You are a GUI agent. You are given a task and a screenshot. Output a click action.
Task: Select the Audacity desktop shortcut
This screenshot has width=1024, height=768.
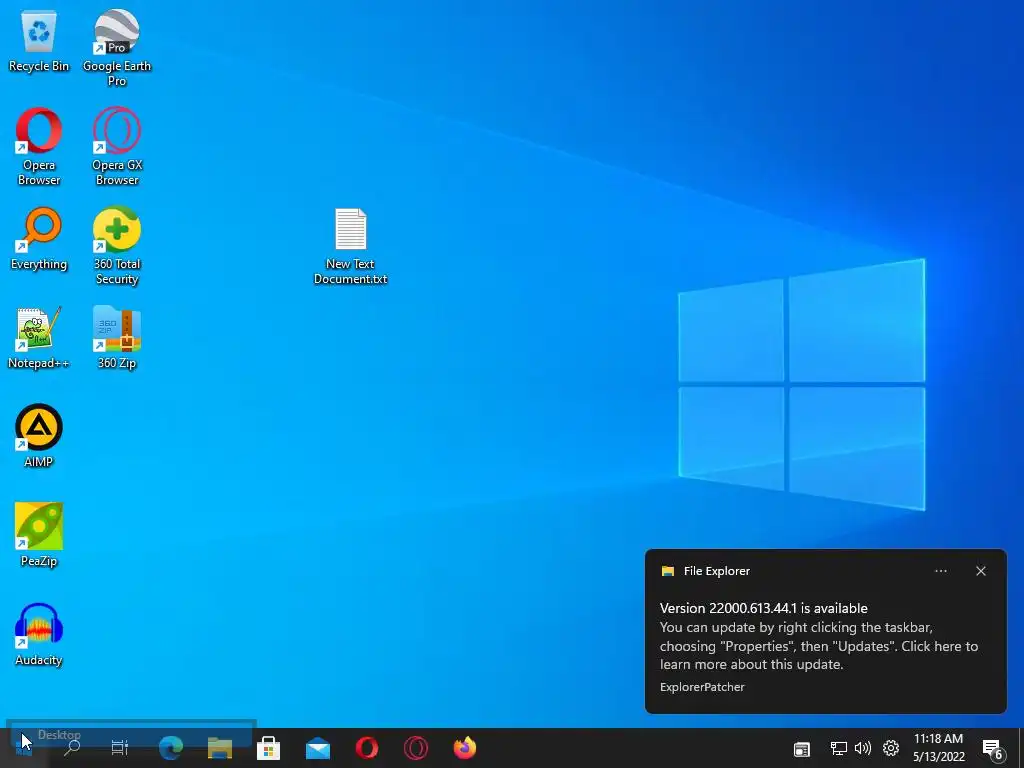click(39, 634)
